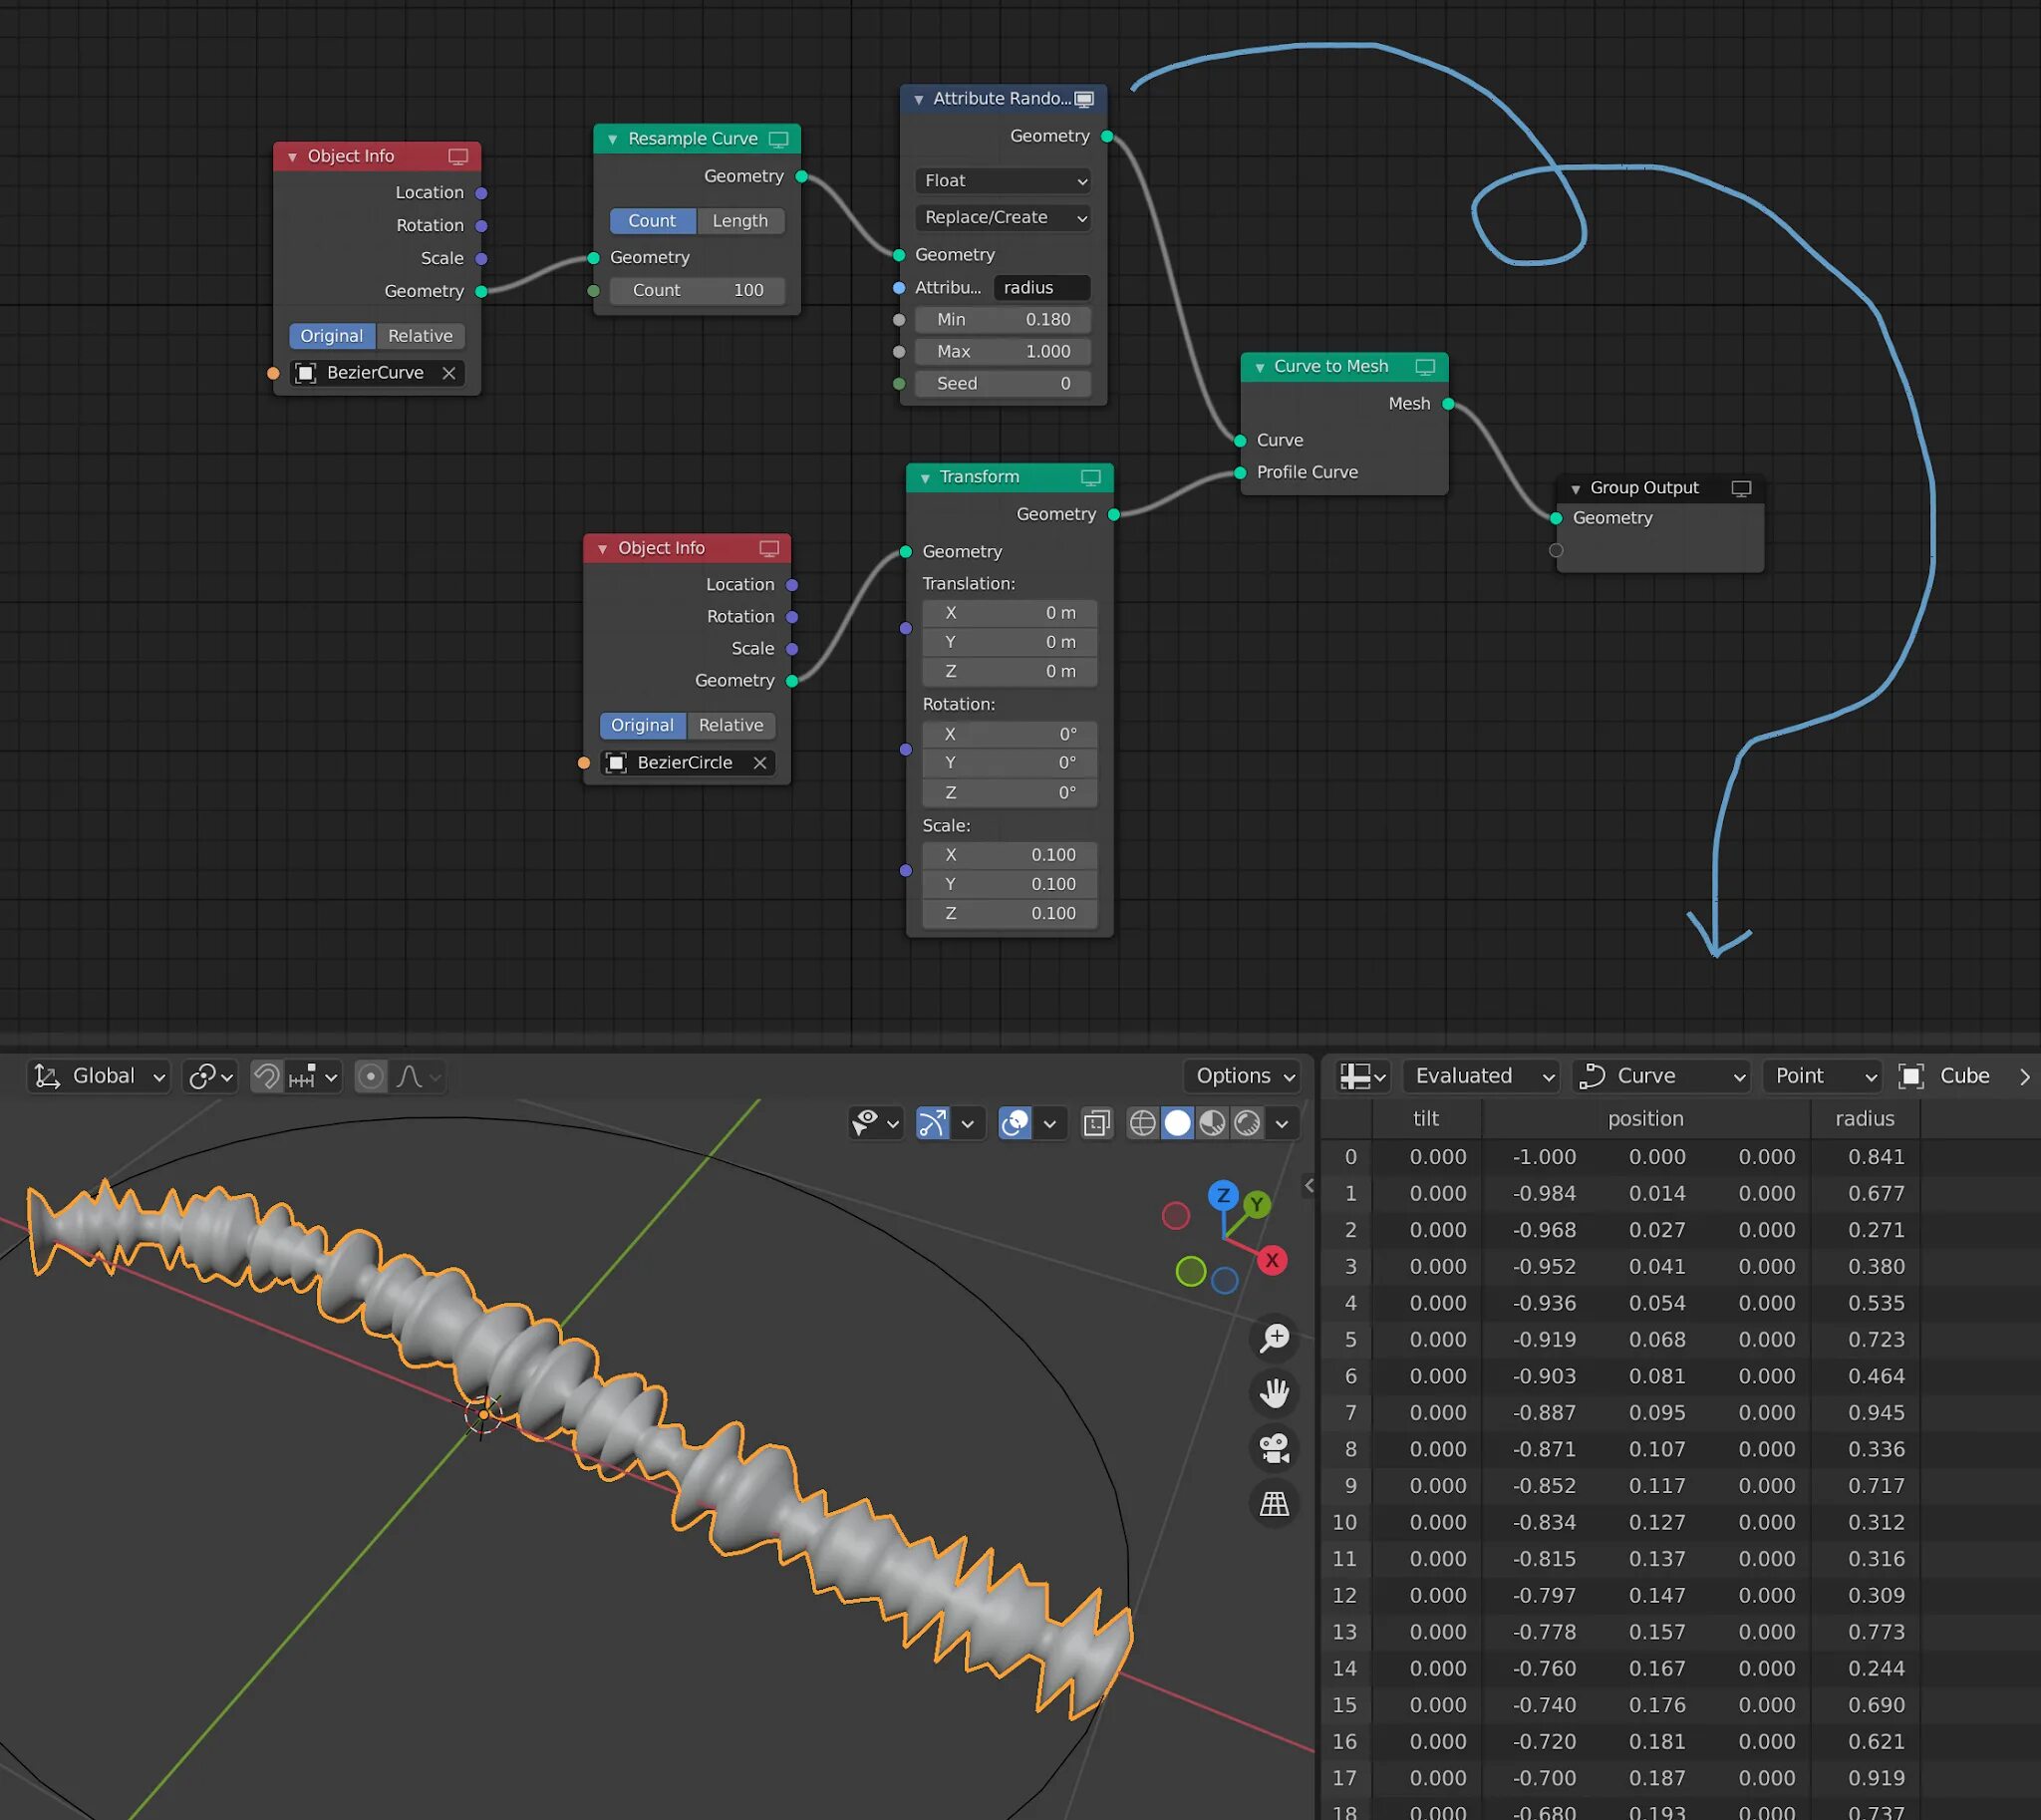Select Relative on BezierCurve Object Info node
Image resolution: width=2041 pixels, height=1820 pixels.
coord(420,336)
